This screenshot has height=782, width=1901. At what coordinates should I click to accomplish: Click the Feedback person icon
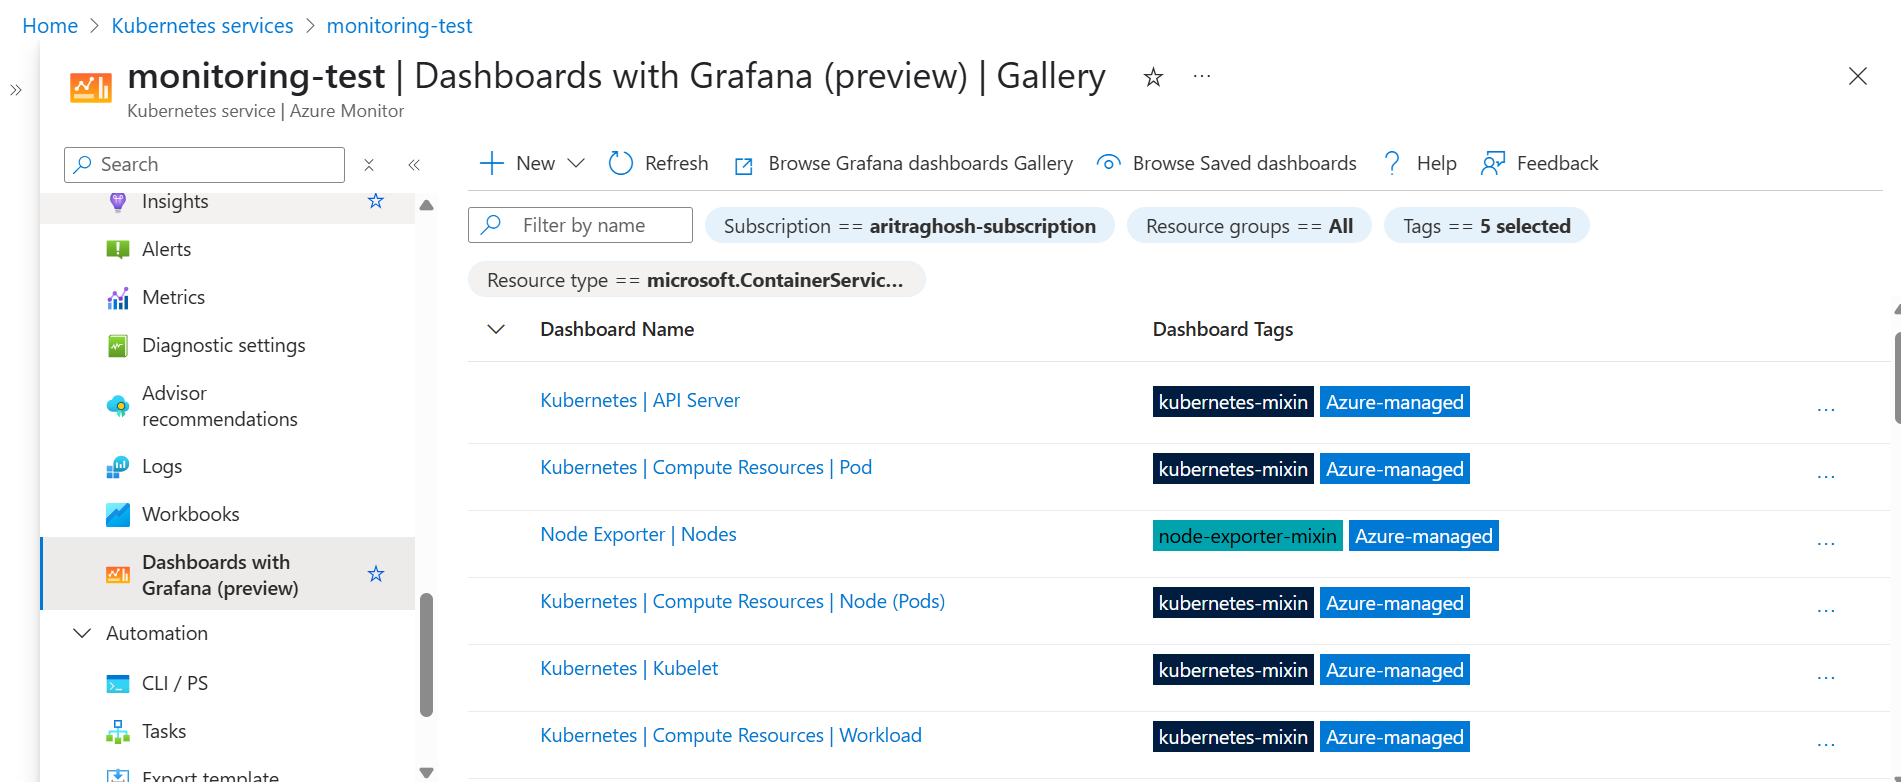point(1493,163)
